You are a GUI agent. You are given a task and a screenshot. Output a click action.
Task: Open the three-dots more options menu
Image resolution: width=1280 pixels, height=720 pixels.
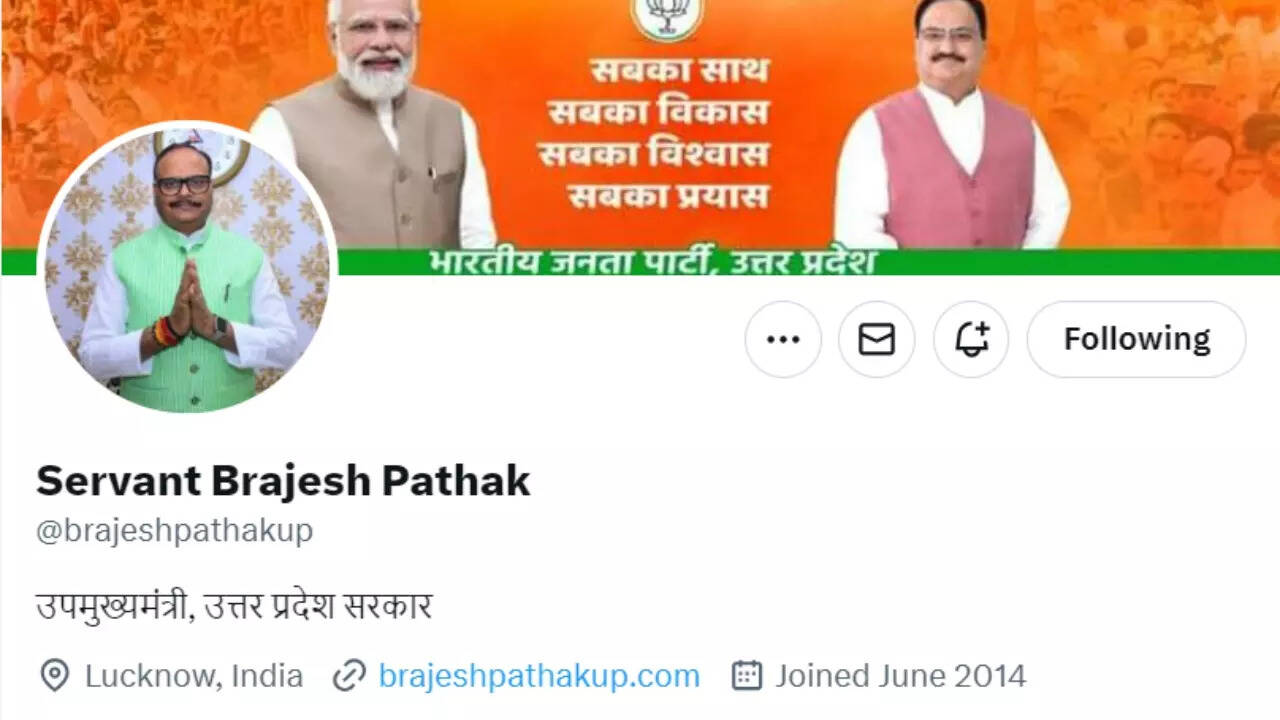(x=783, y=339)
